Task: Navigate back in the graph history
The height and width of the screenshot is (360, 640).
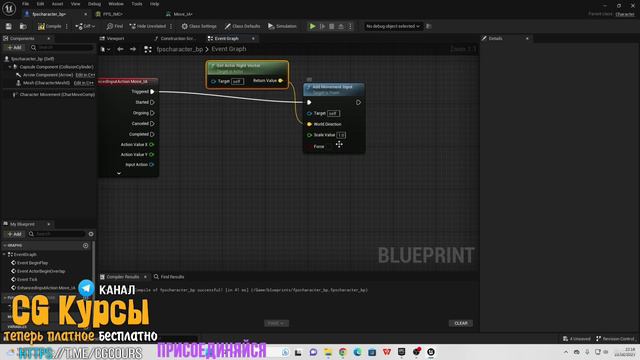Action: tap(120, 49)
